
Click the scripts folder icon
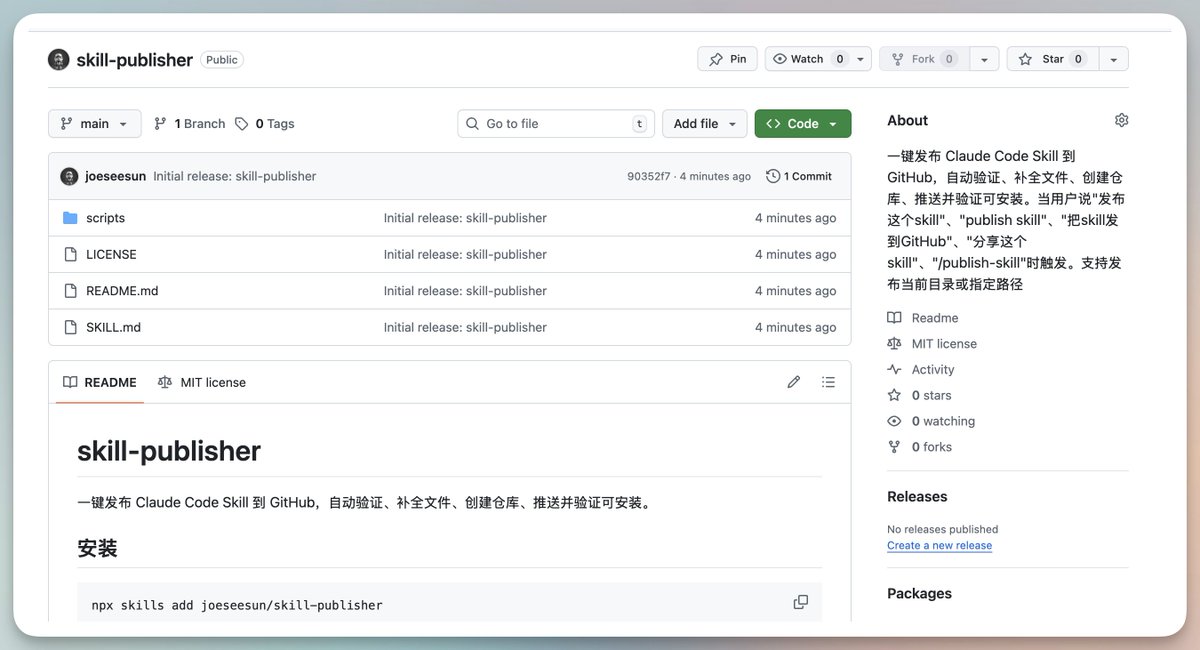pyautogui.click(x=70, y=218)
